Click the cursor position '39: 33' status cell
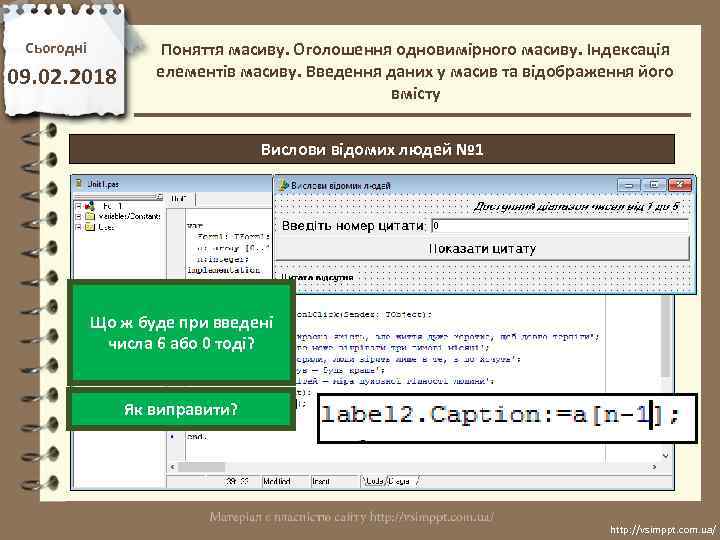The height and width of the screenshot is (540, 720). pos(237,481)
